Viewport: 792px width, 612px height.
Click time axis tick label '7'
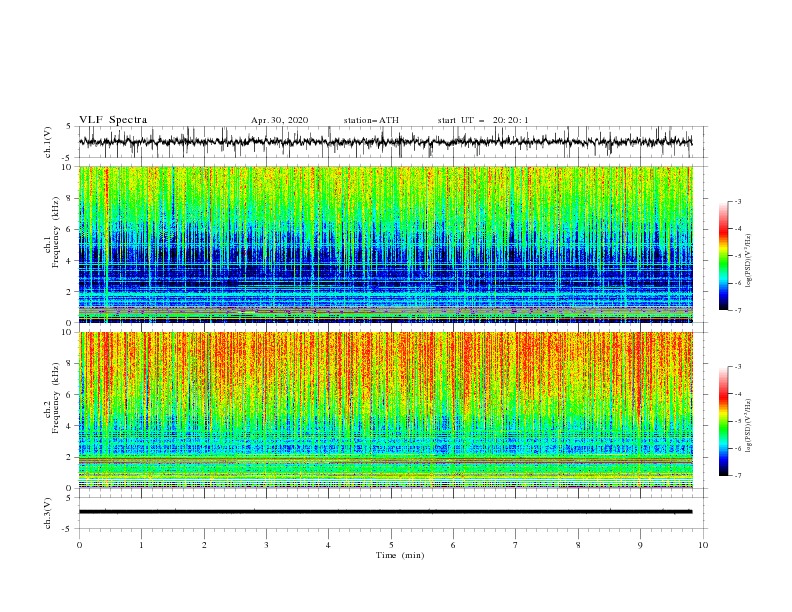(516, 545)
